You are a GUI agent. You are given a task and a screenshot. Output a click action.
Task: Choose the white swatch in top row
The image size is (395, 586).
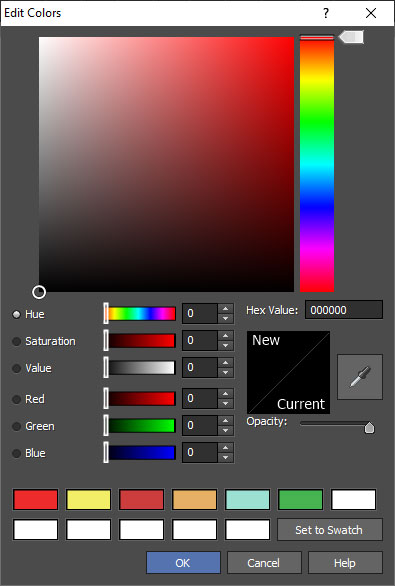tap(354, 500)
